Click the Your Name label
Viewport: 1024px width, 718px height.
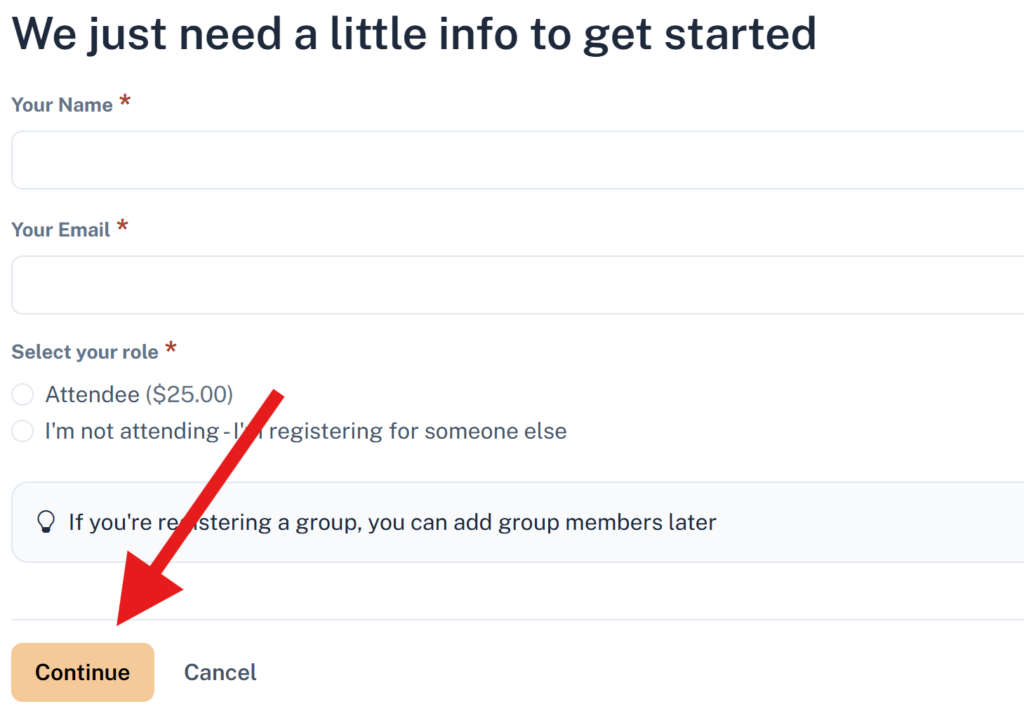pos(60,104)
